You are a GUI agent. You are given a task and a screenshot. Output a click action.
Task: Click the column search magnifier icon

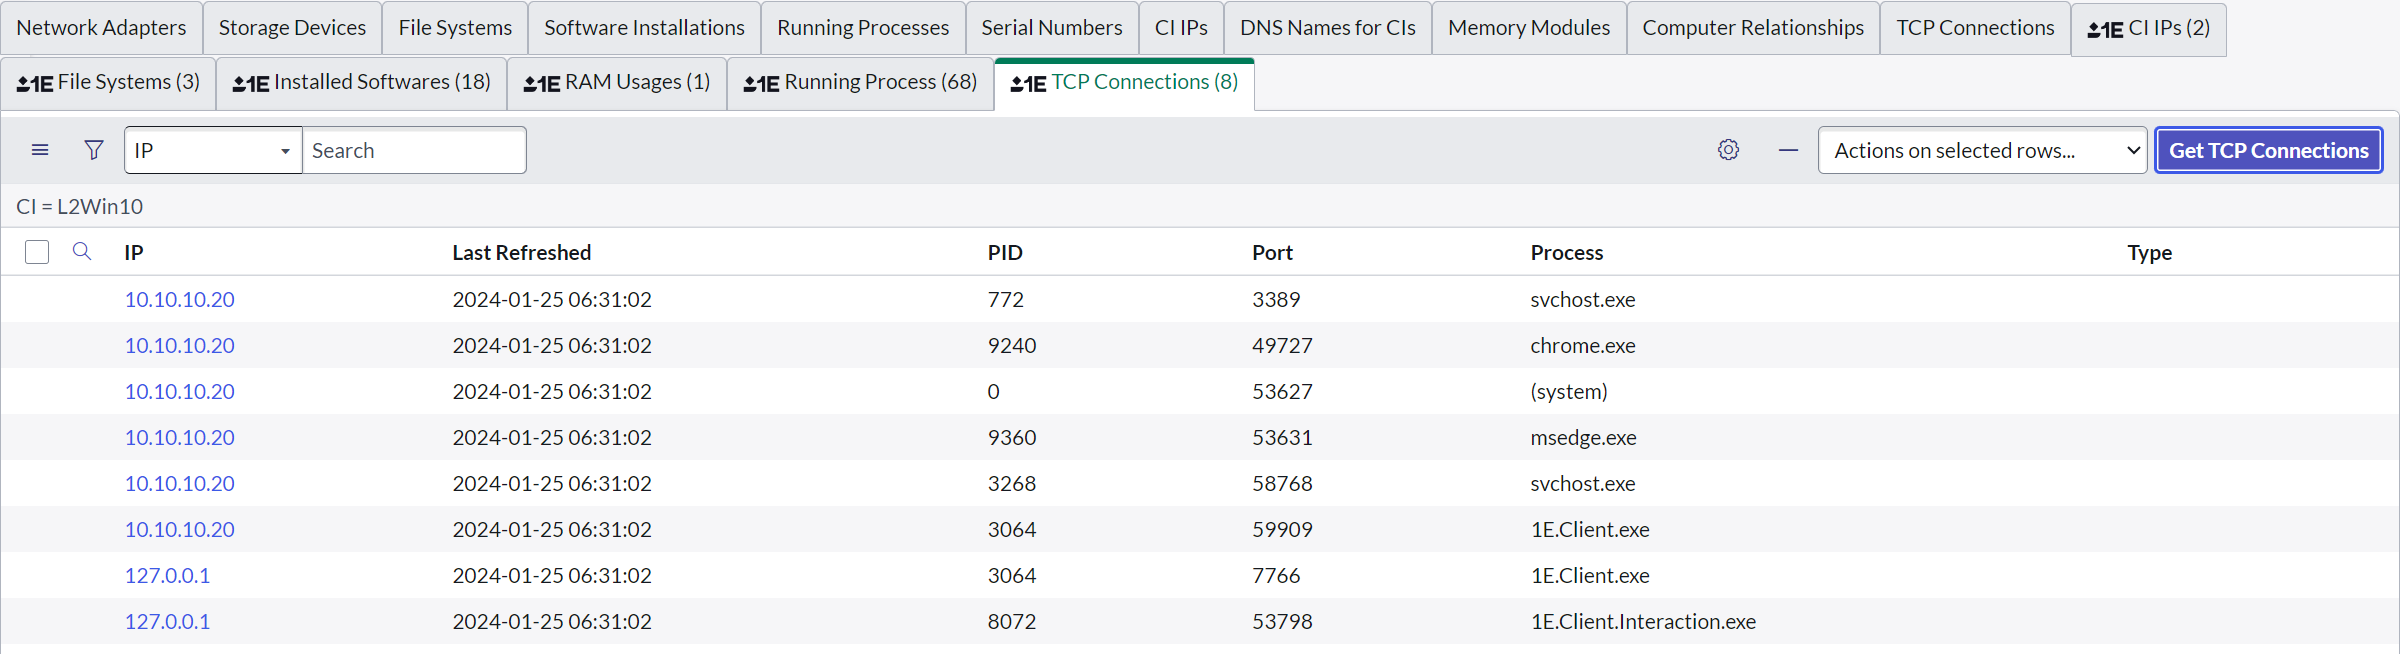tap(82, 252)
